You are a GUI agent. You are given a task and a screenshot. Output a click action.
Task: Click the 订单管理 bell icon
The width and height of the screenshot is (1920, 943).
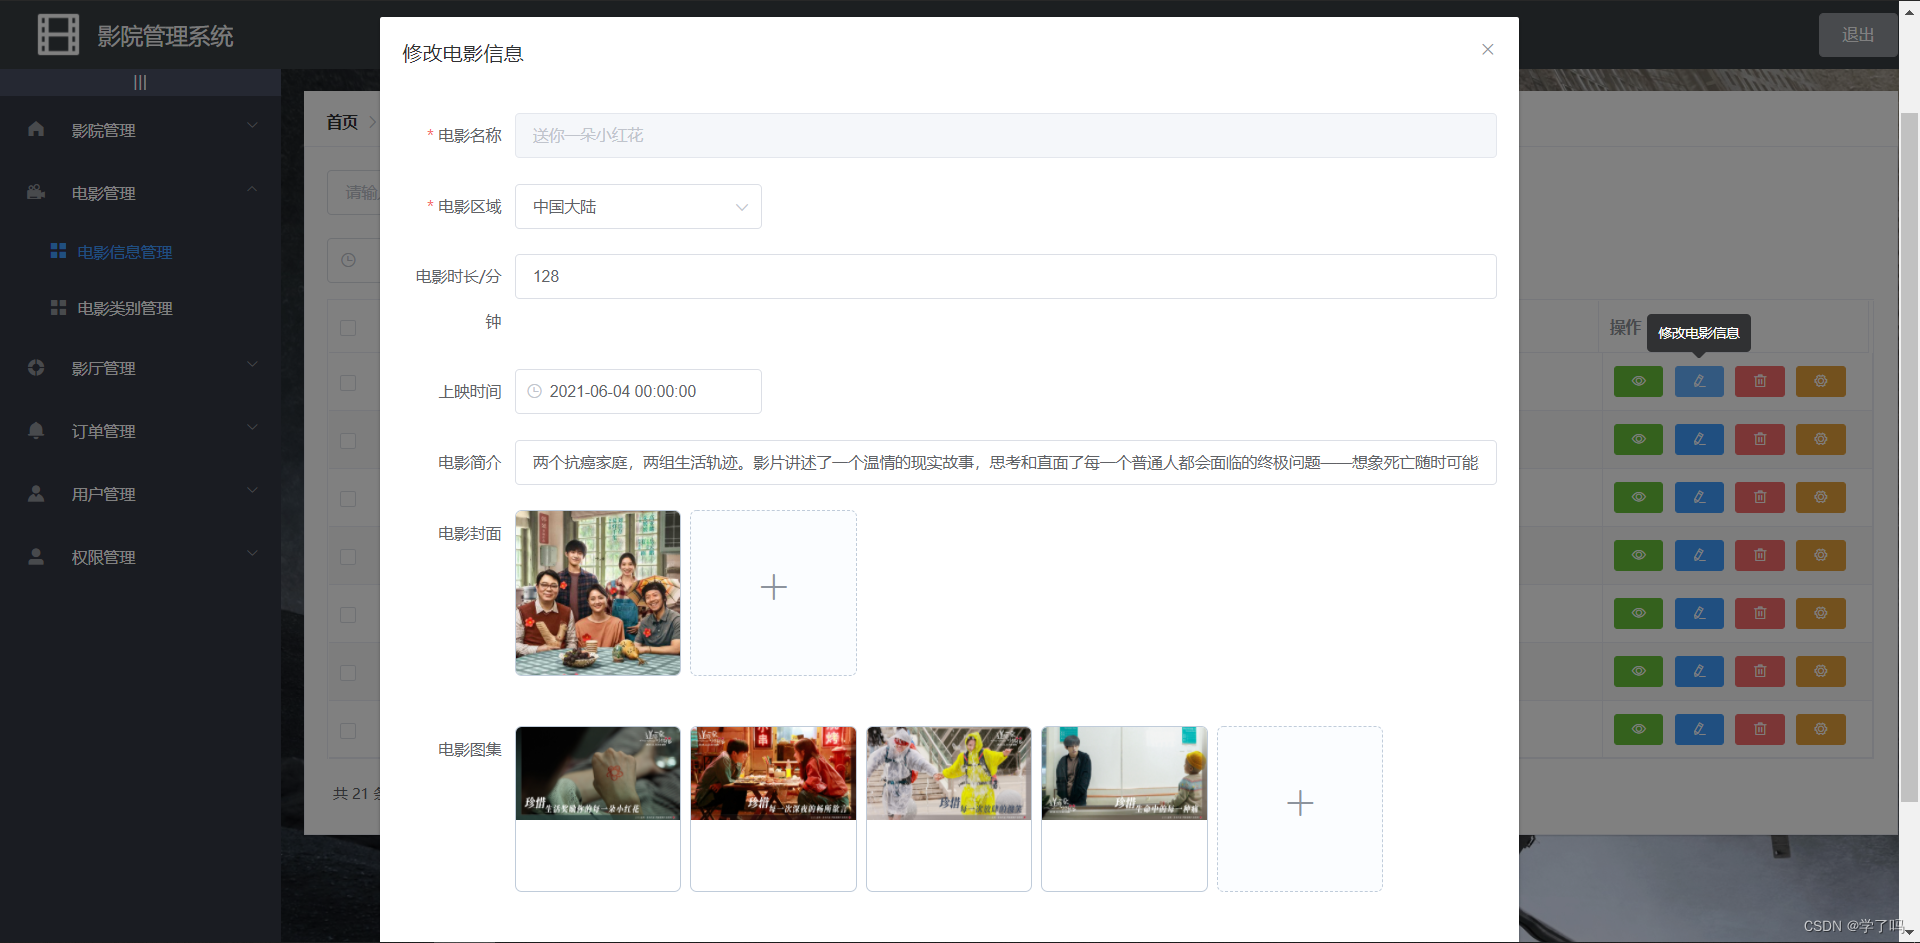tap(36, 430)
